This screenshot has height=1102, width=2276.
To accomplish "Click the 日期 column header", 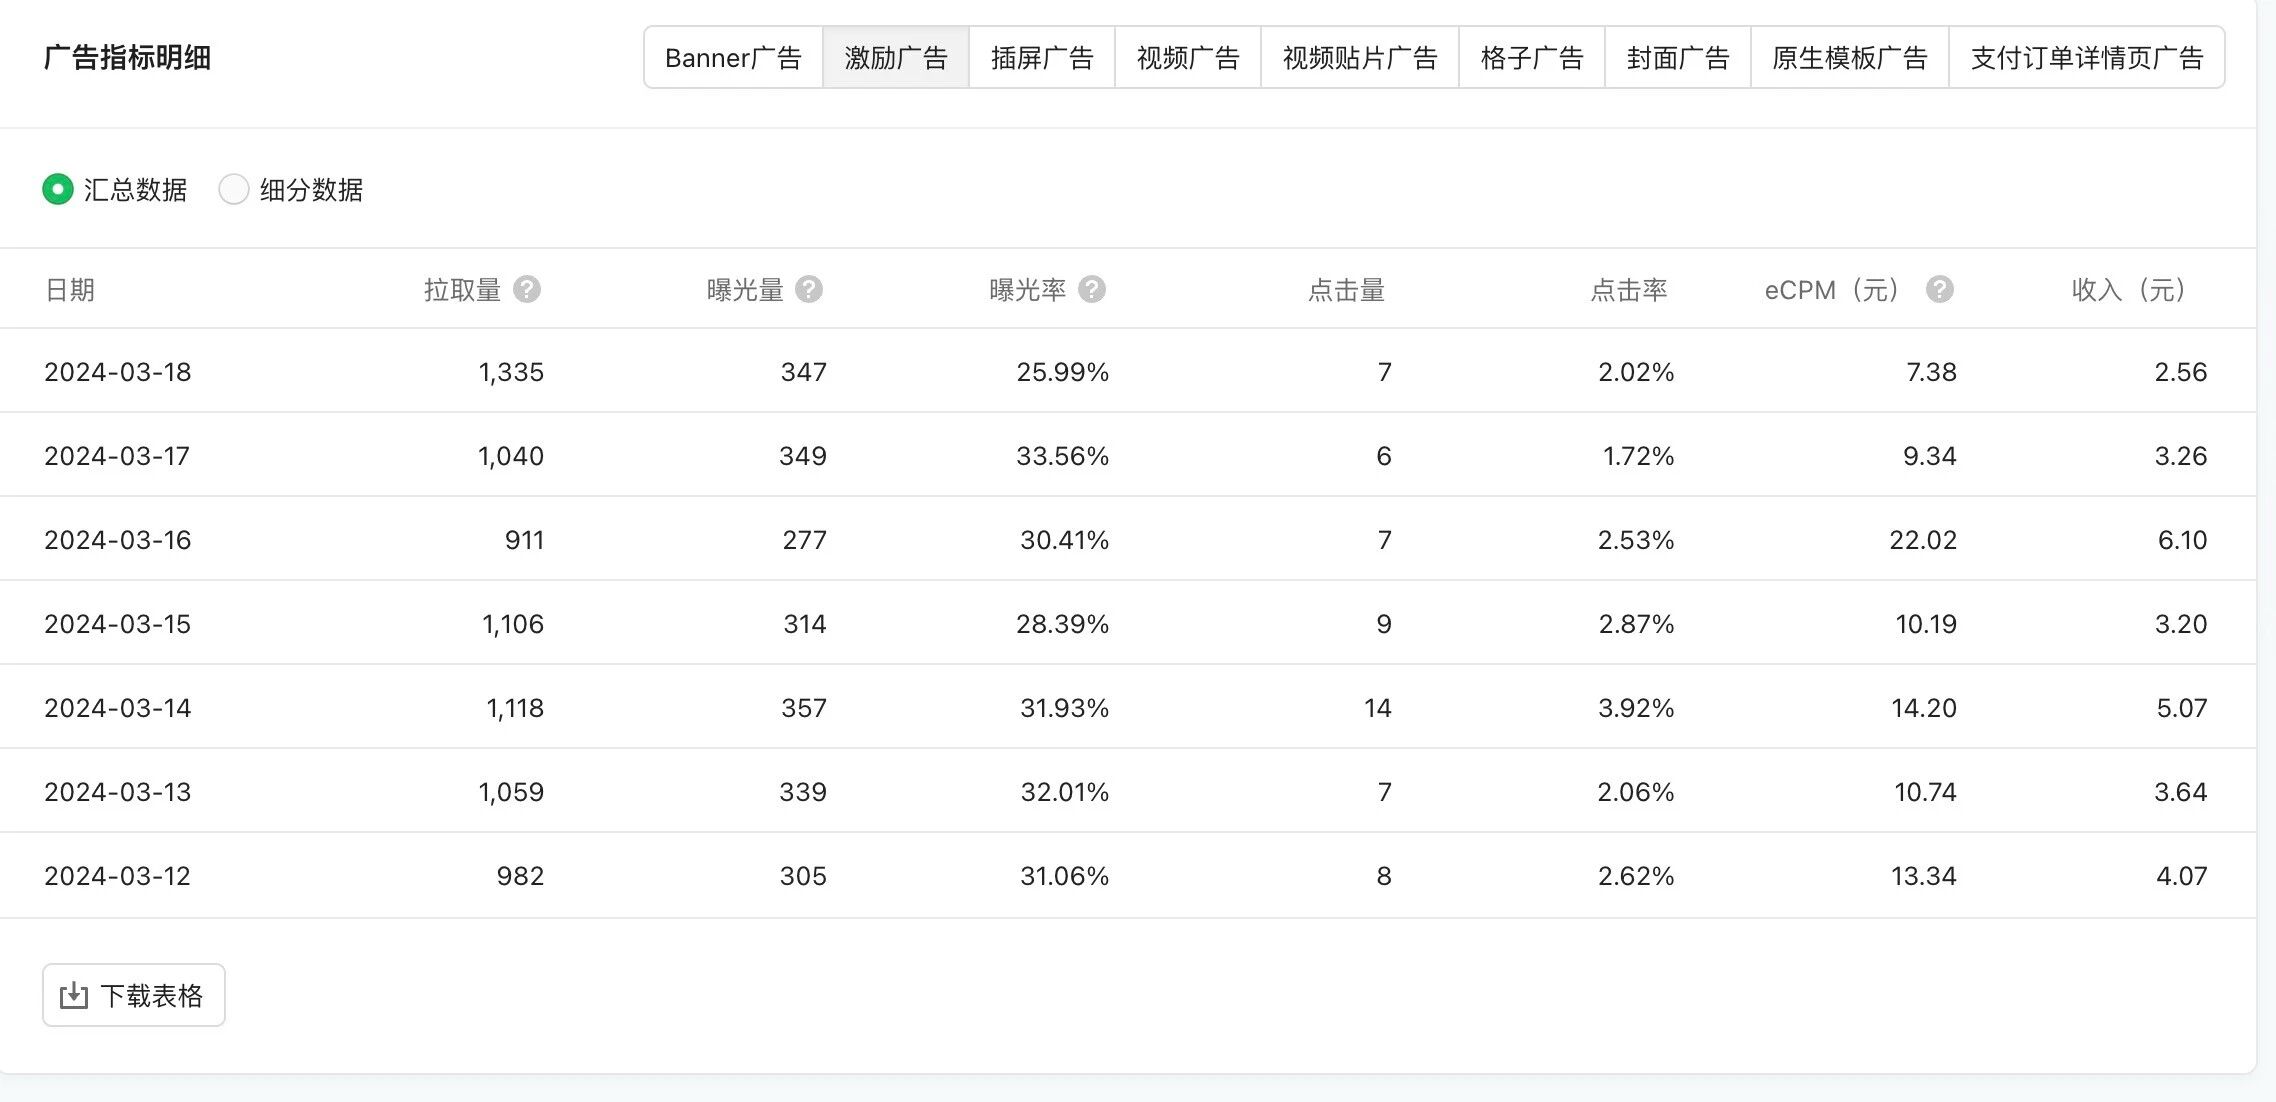I will click(70, 290).
